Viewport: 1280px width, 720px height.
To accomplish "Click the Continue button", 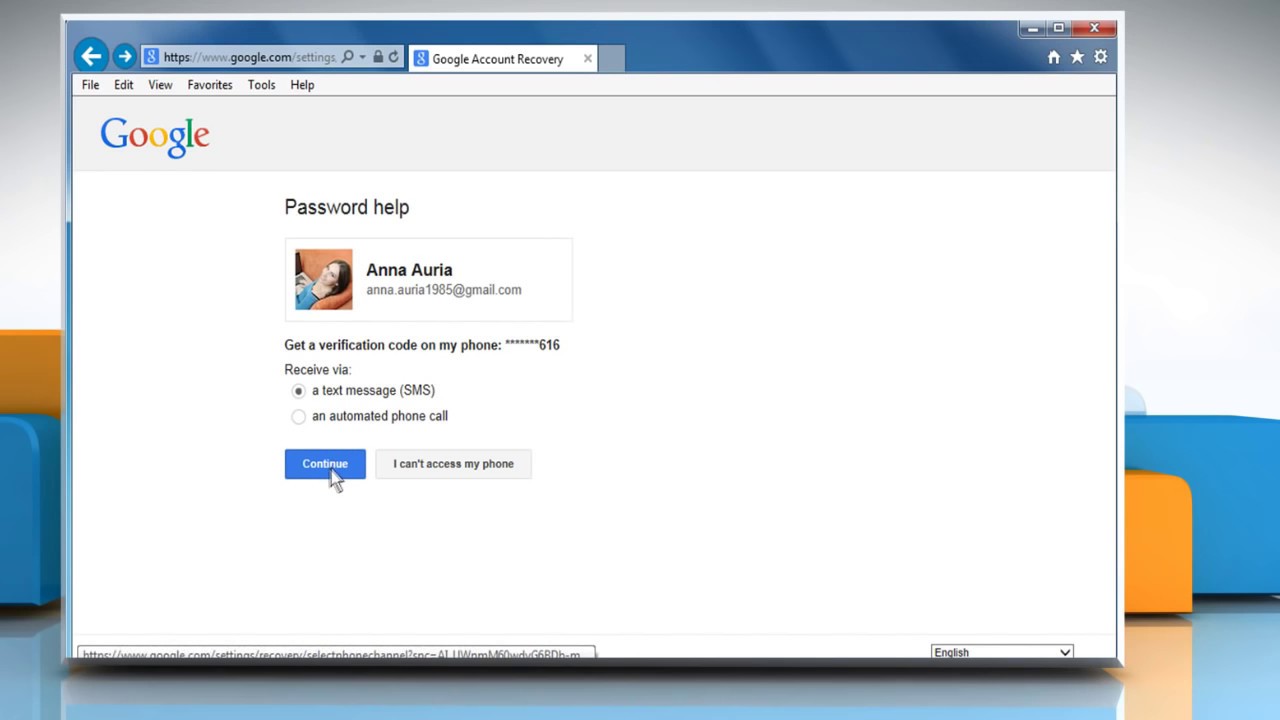I will coord(325,464).
